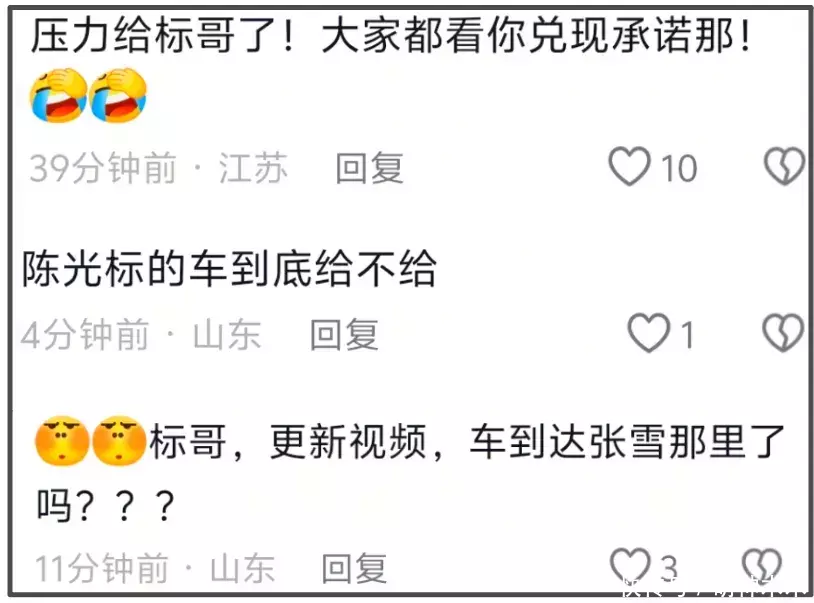Open the comment 压力给标哥了！大家都看你兑现承诺那
The height and width of the screenshot is (603, 814).
(390, 36)
